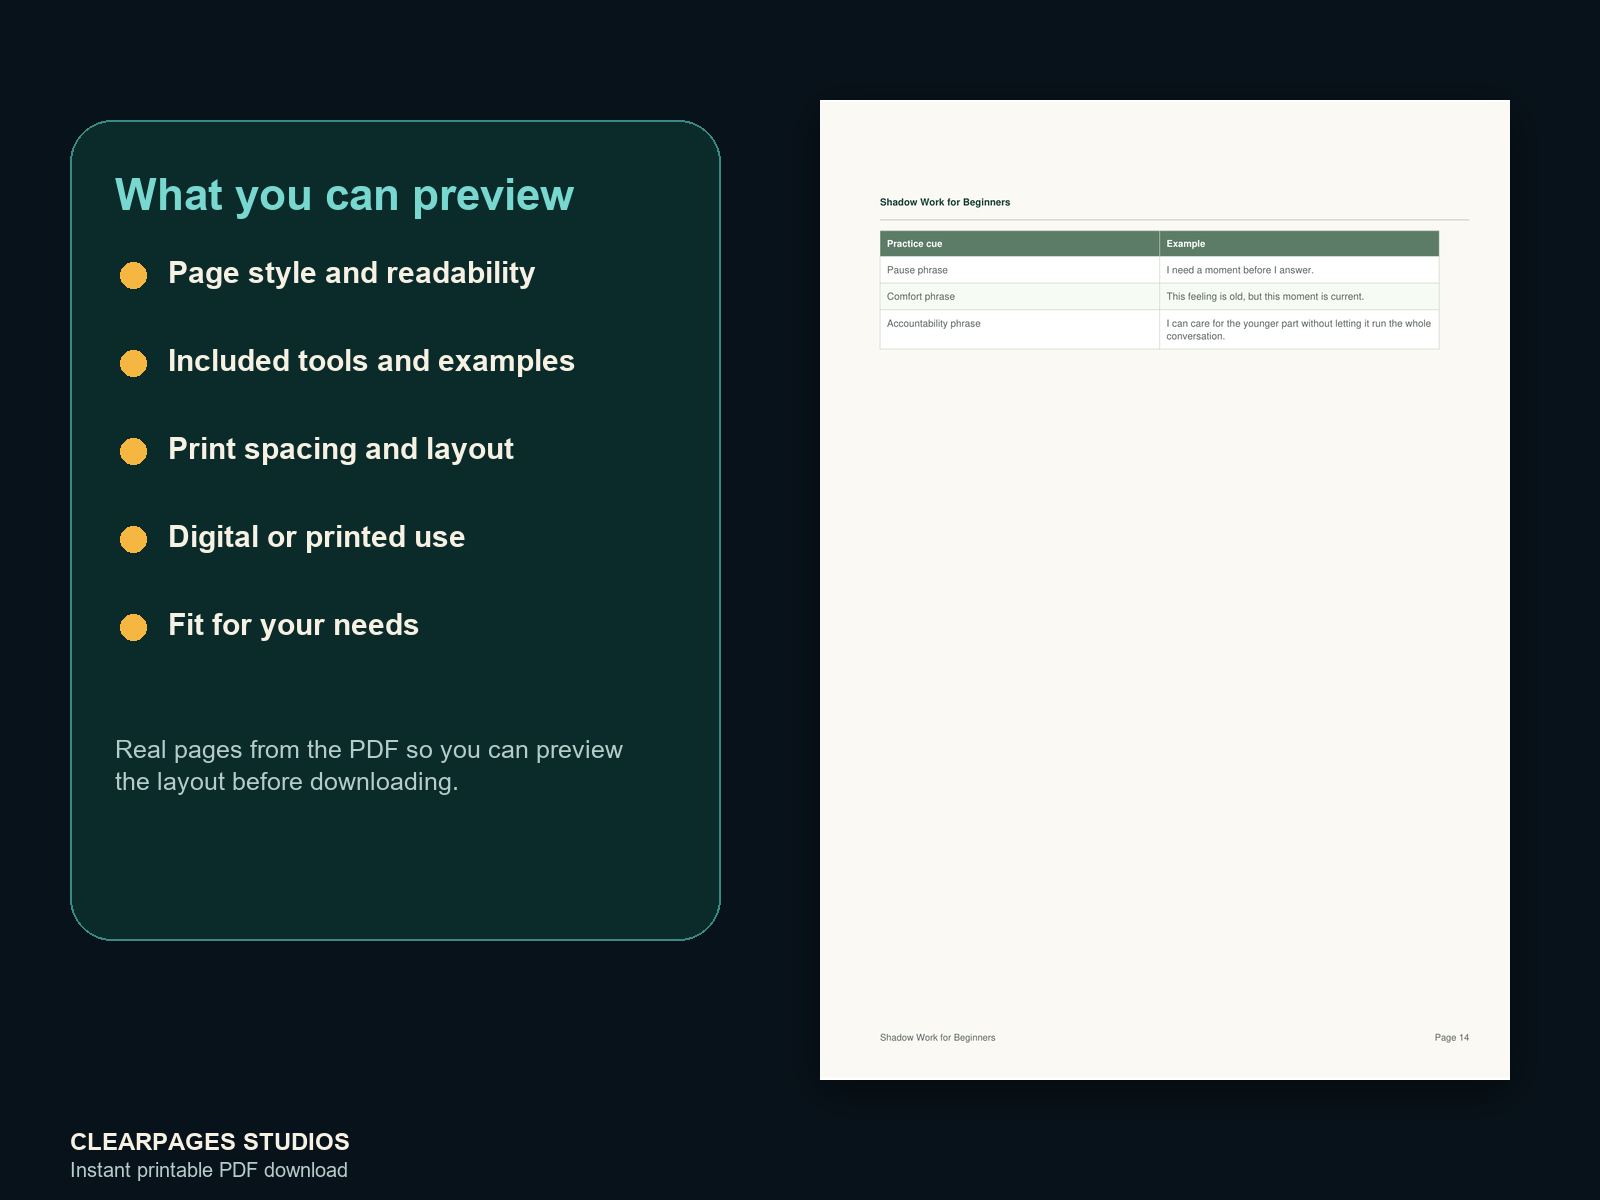This screenshot has width=1600, height=1200.
Task: Click the 'This feeling is old' example cell
Action: click(1299, 296)
